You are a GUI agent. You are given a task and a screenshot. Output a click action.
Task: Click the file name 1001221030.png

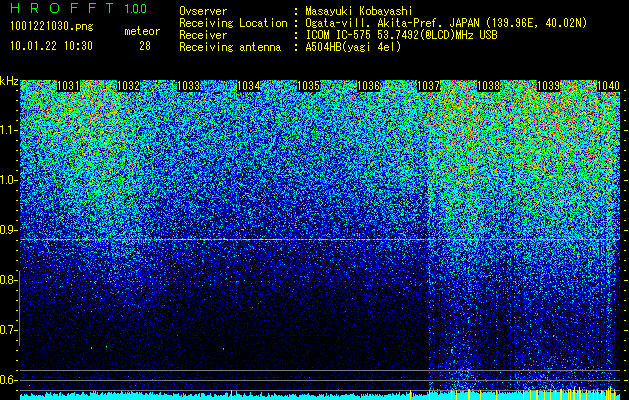52,27
